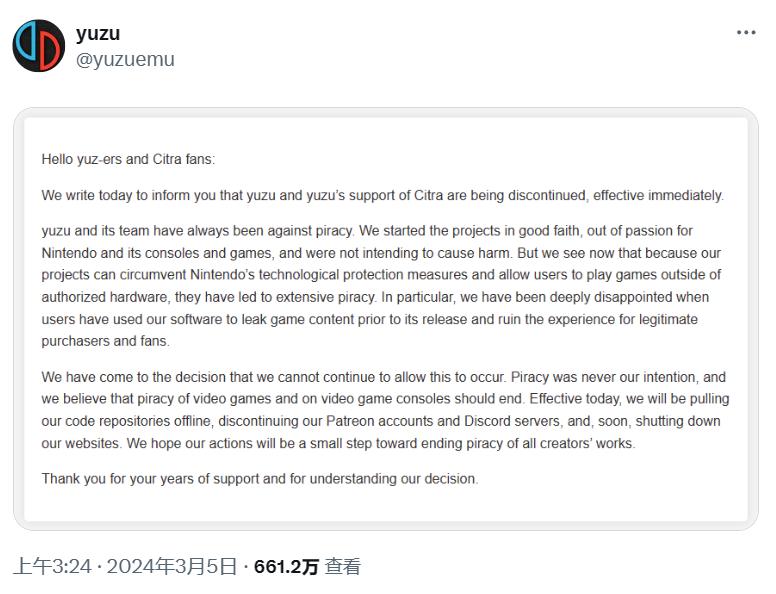Click the 查看 views label
Image resolution: width=776 pixels, height=594 pixels.
pos(343,567)
